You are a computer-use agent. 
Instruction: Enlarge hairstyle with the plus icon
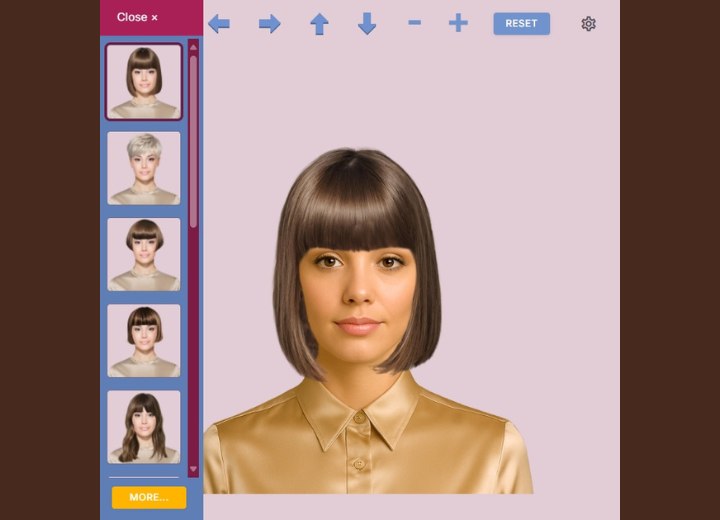(458, 23)
